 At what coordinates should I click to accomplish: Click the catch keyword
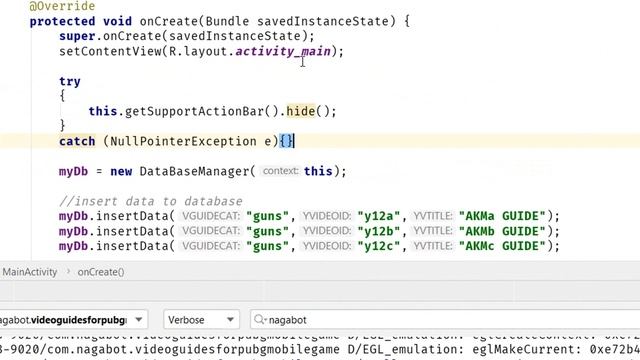tap(77, 141)
